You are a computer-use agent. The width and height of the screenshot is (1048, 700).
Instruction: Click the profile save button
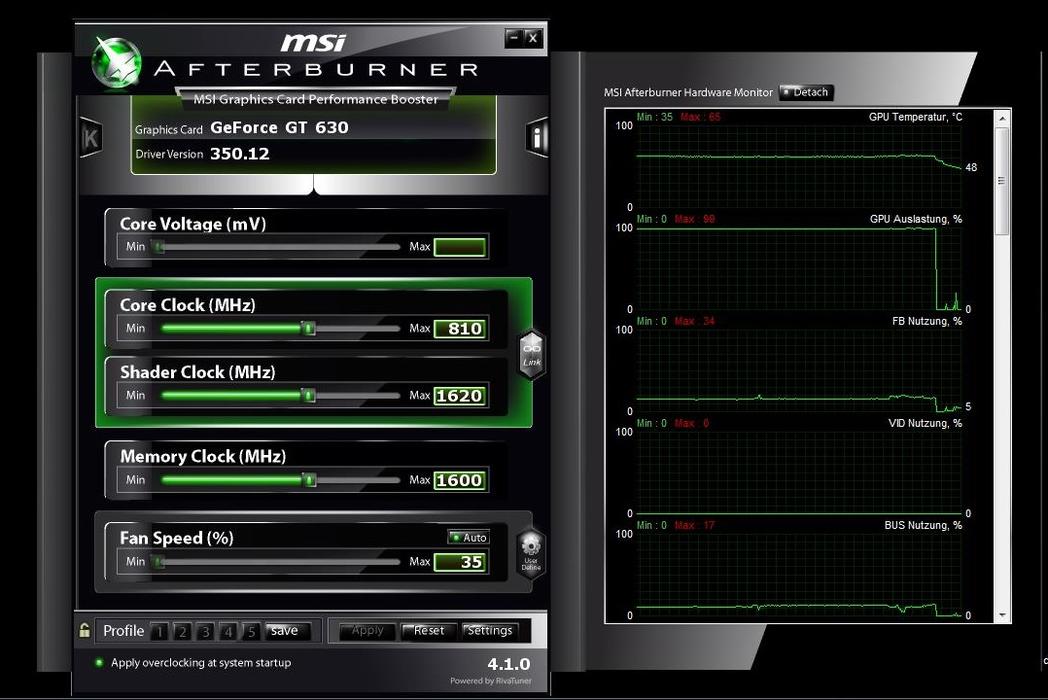click(287, 630)
